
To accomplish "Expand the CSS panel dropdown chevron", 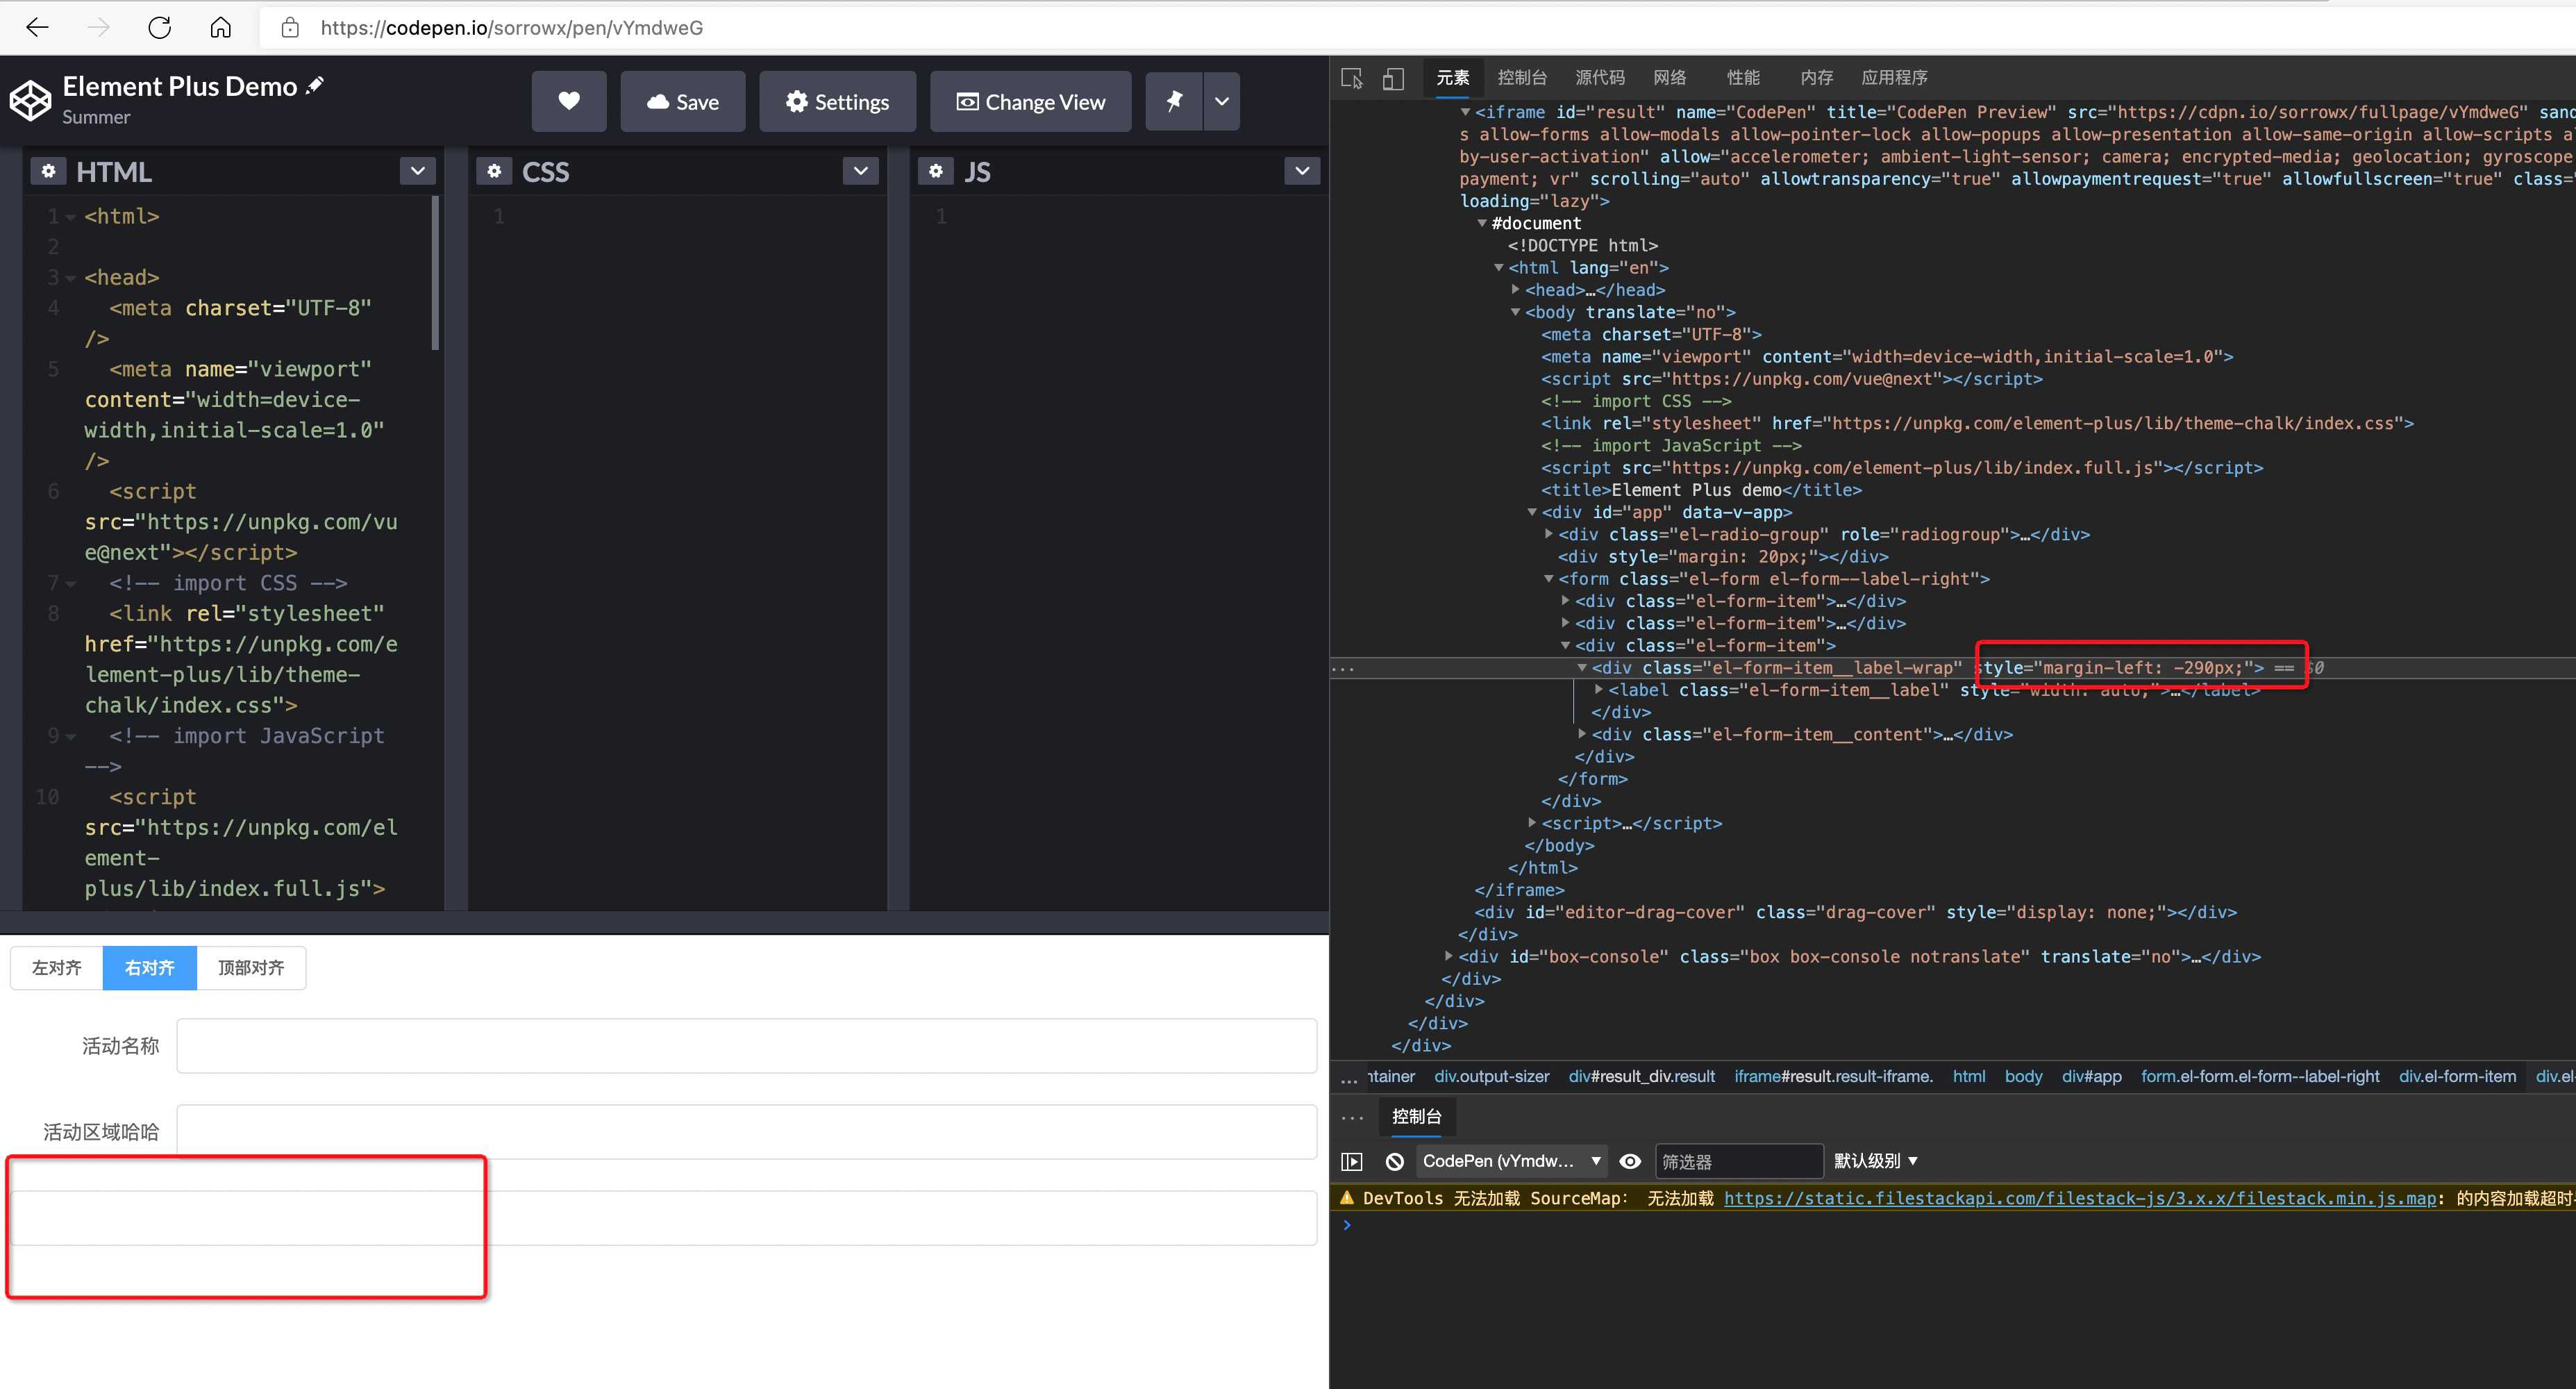I will pyautogui.click(x=861, y=171).
